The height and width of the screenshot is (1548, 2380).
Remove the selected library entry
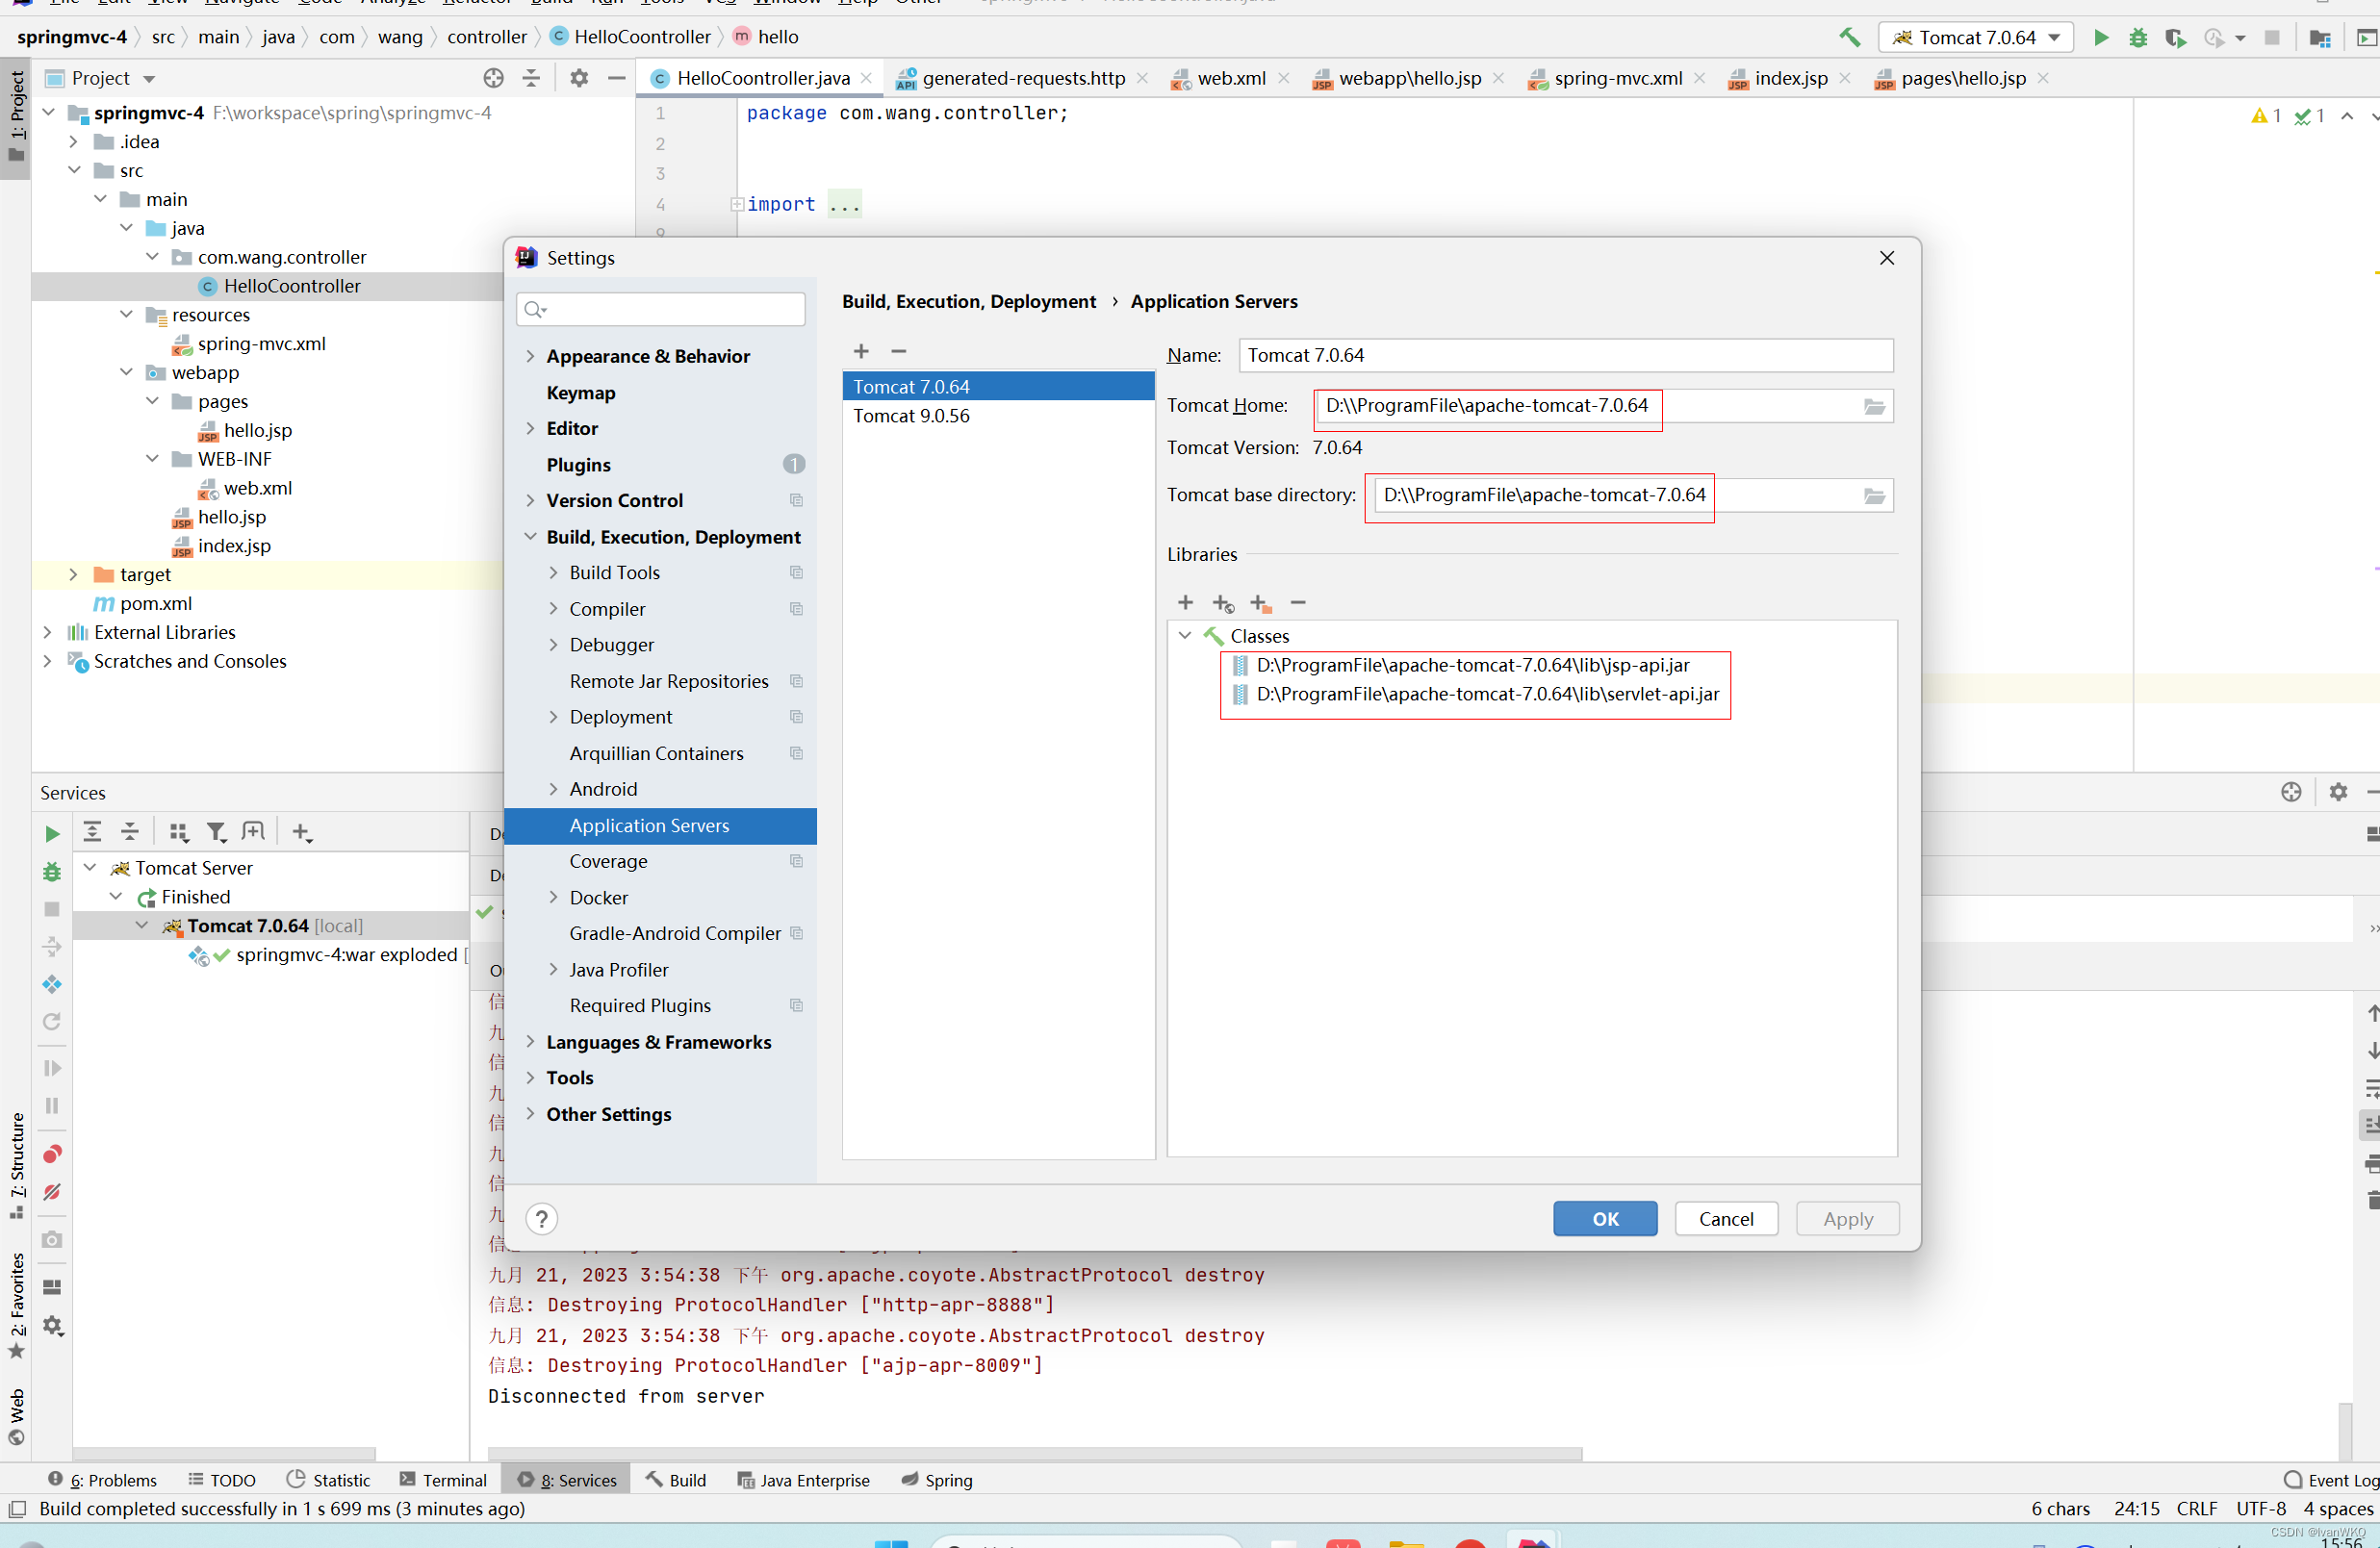coord(1298,602)
